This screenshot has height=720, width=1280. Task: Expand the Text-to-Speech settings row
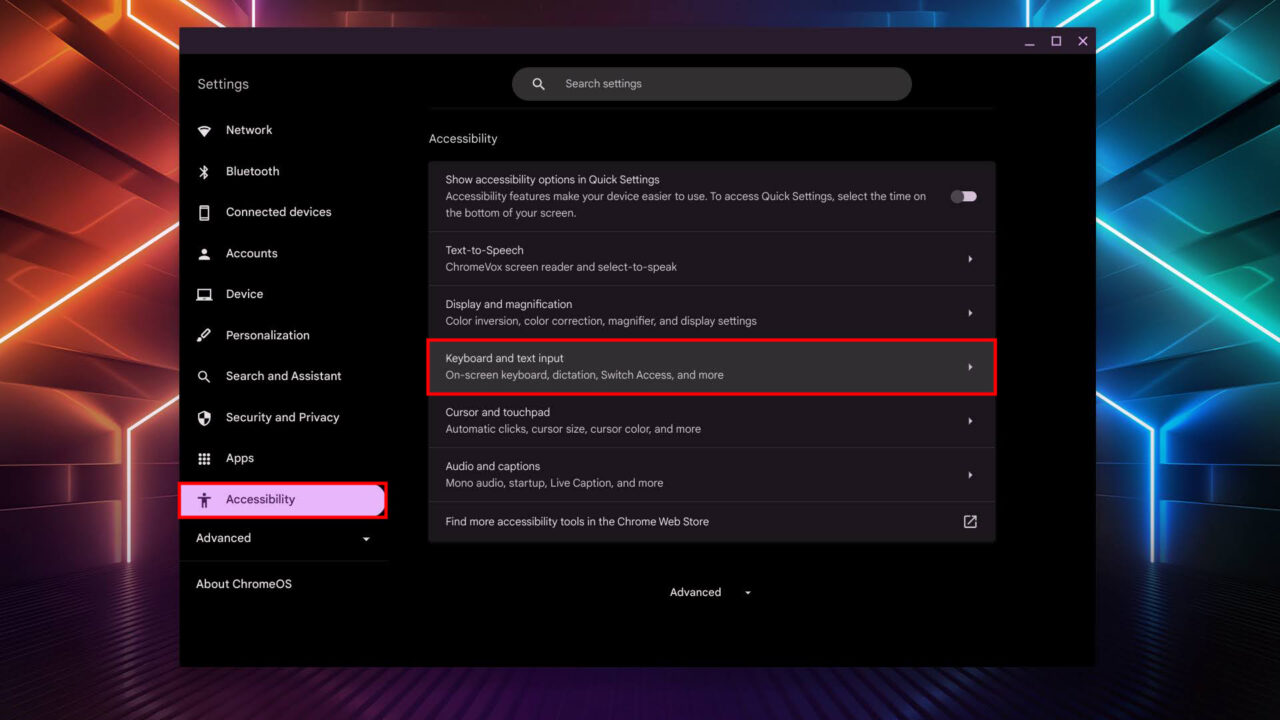[711, 258]
